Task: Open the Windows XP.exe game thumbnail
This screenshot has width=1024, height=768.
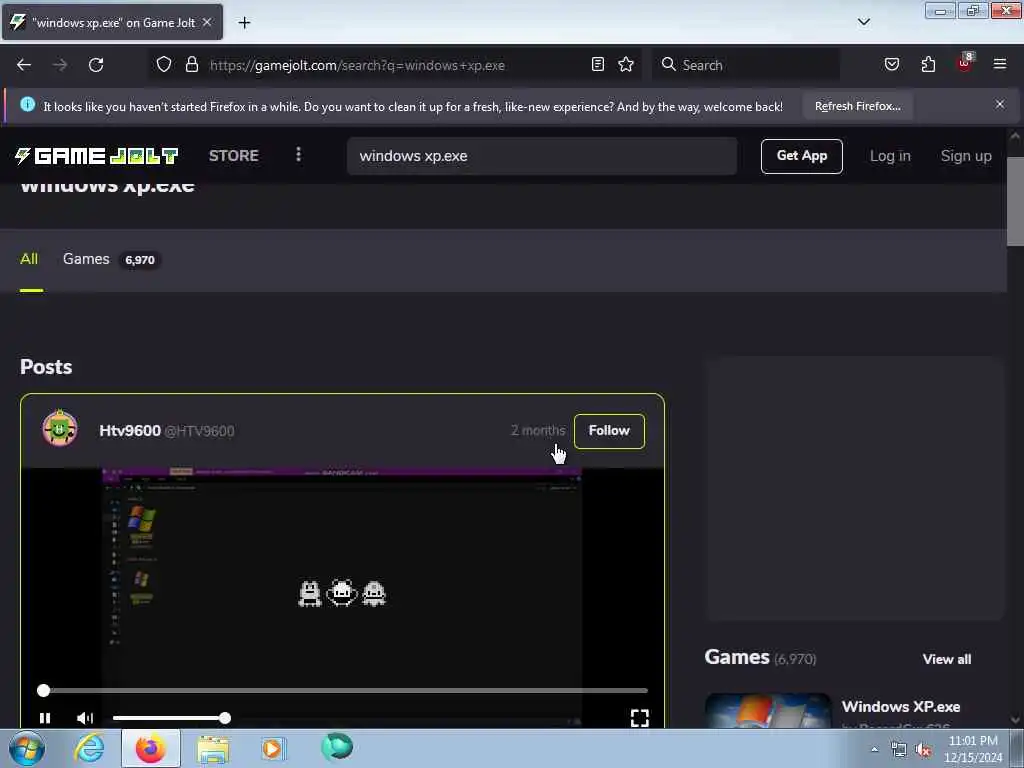Action: [768, 711]
